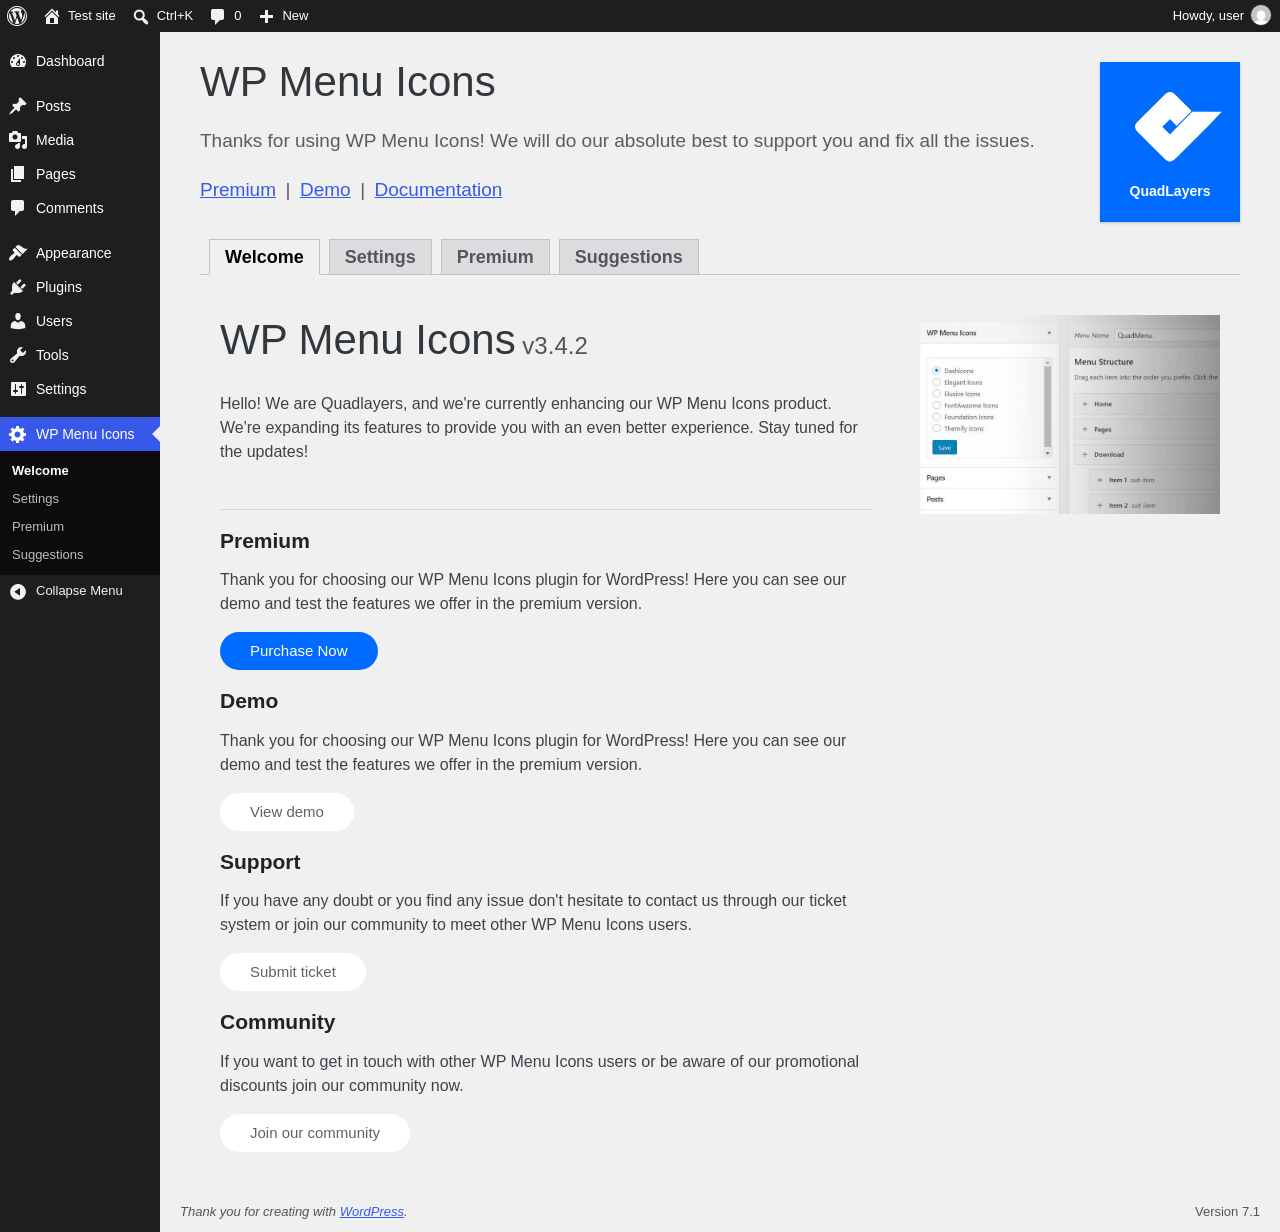Click the WP Menu Icons gear icon

(x=18, y=434)
